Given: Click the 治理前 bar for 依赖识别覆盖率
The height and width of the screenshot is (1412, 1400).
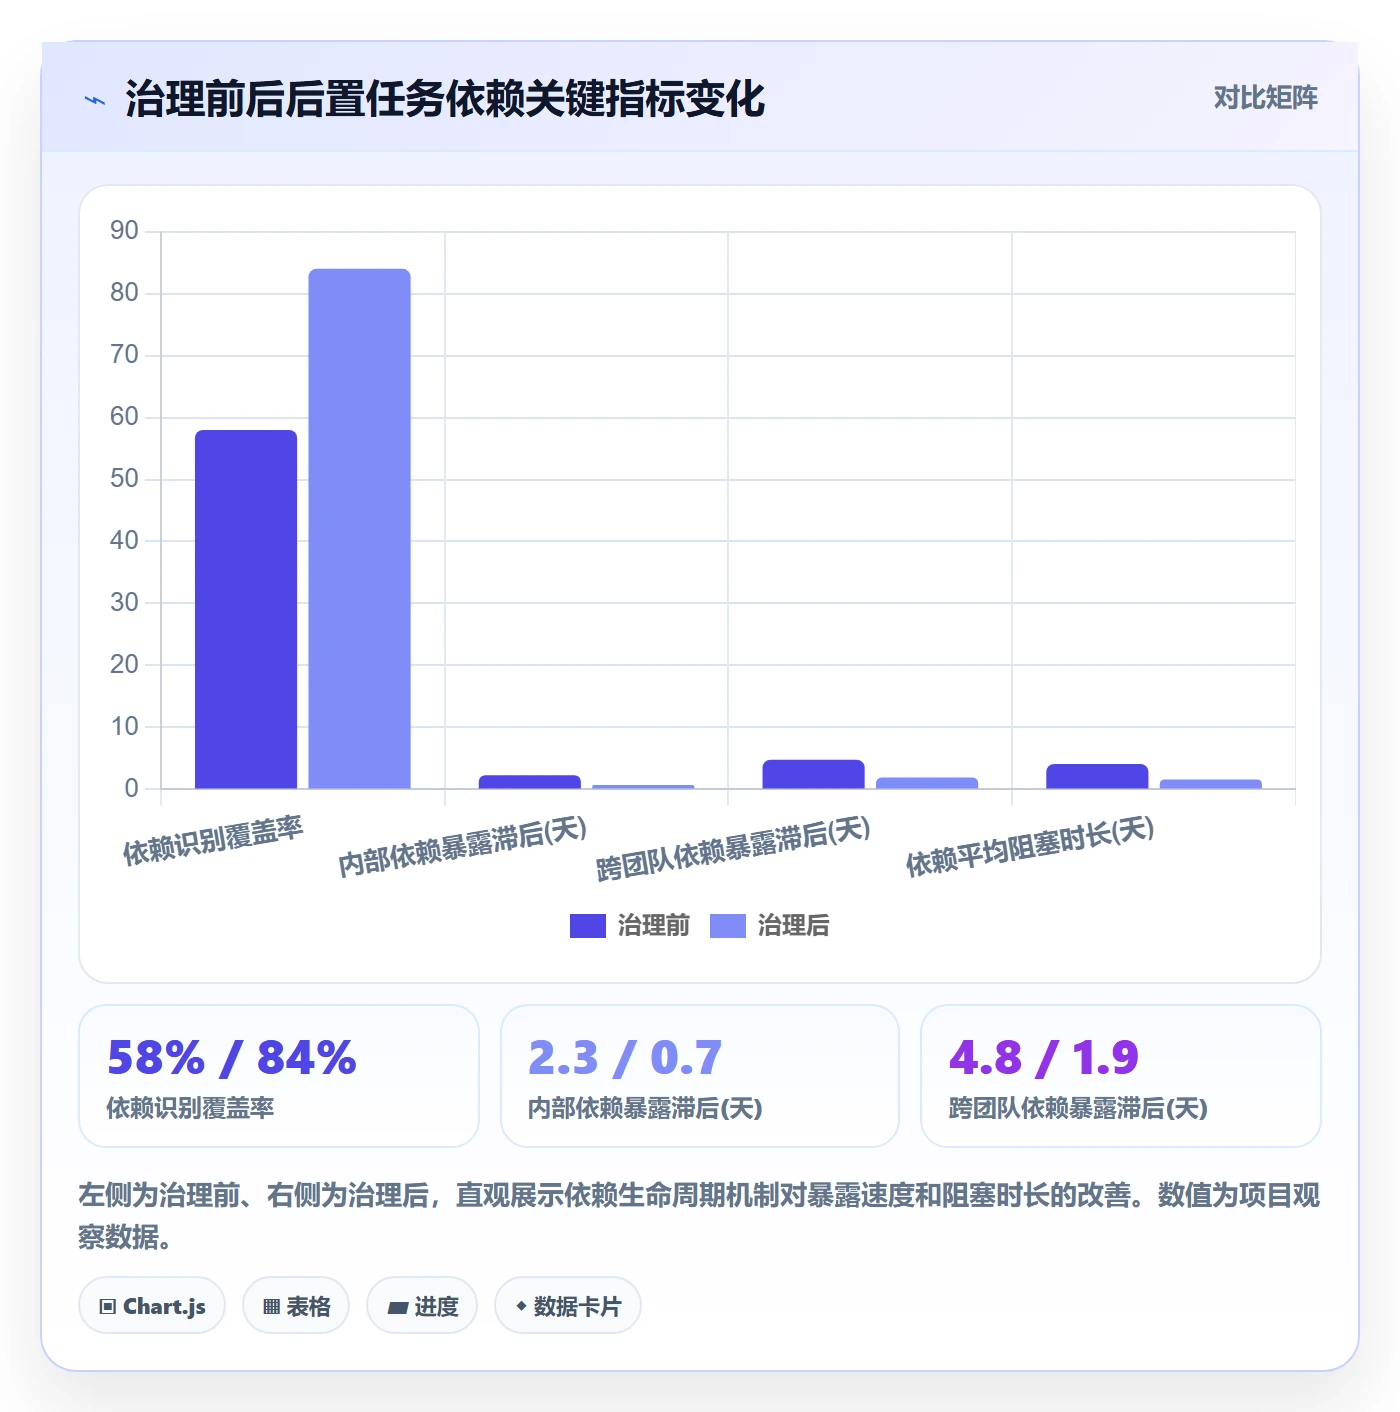Looking at the screenshot, I should (x=246, y=609).
